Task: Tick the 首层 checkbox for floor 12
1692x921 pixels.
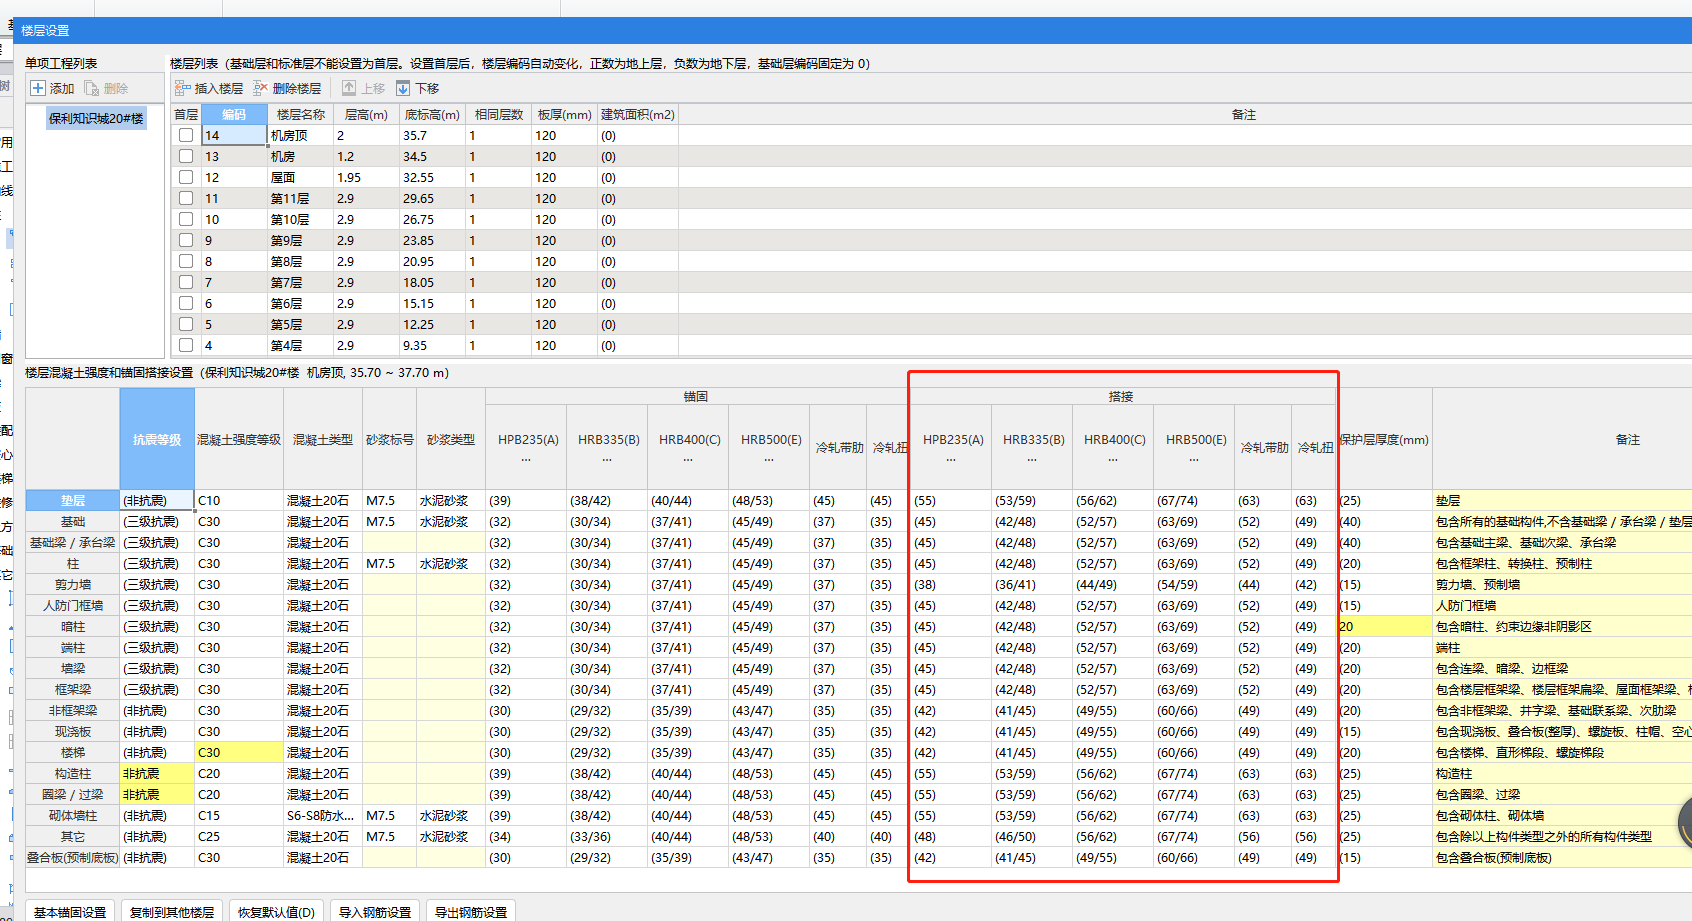Action: [x=186, y=177]
